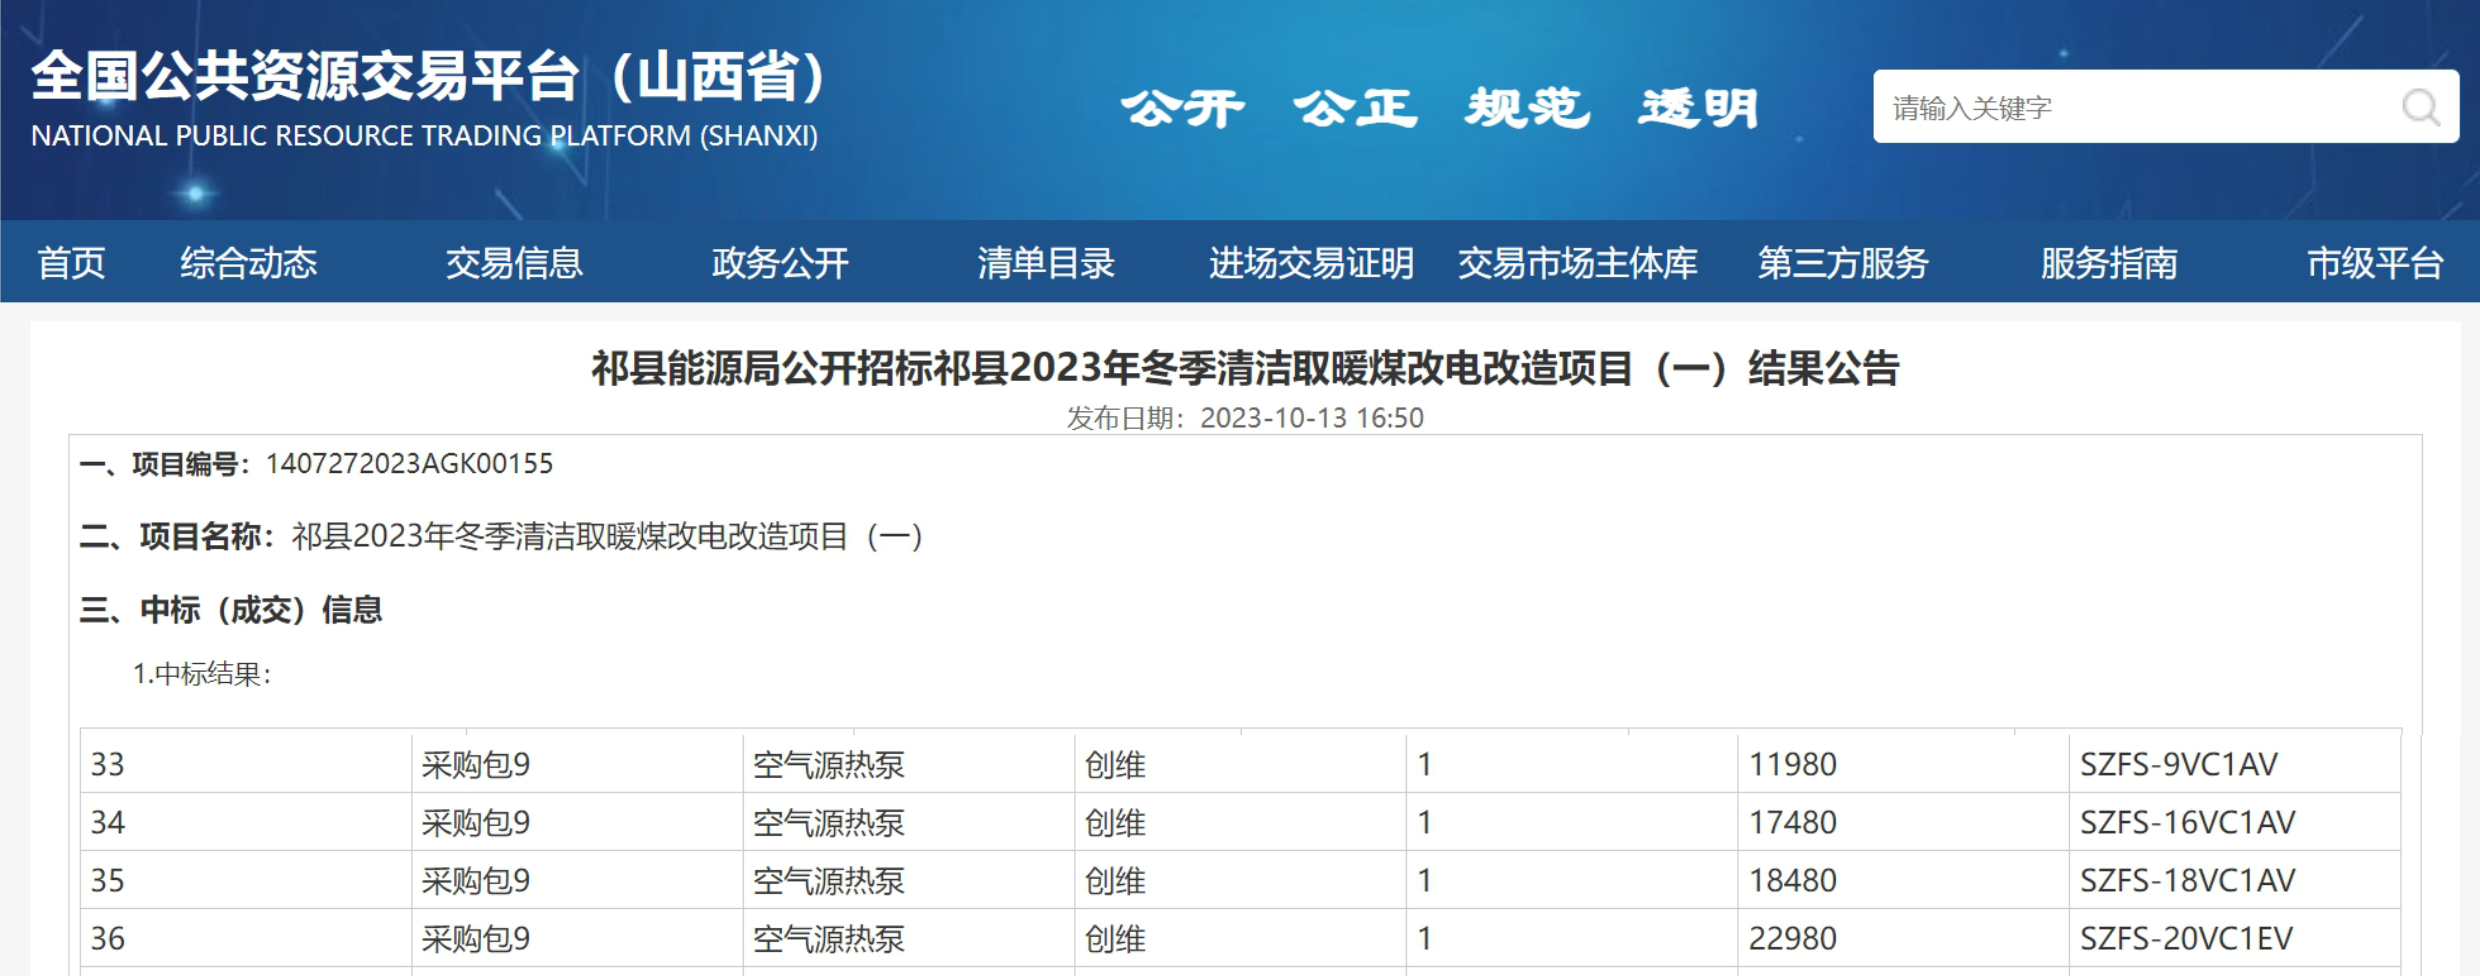
Task: Click 空气源热泵 in row 34
Action: [909, 822]
